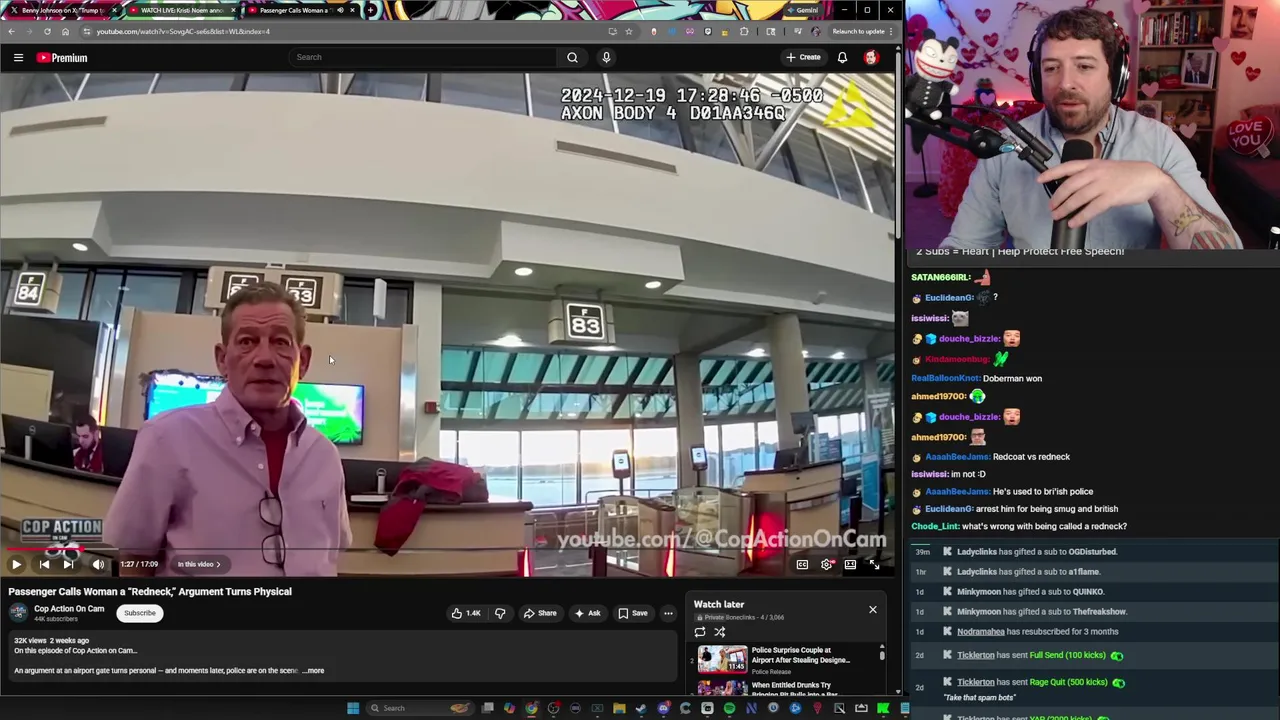
Task: Enter fullscreen video mode
Action: click(x=874, y=564)
